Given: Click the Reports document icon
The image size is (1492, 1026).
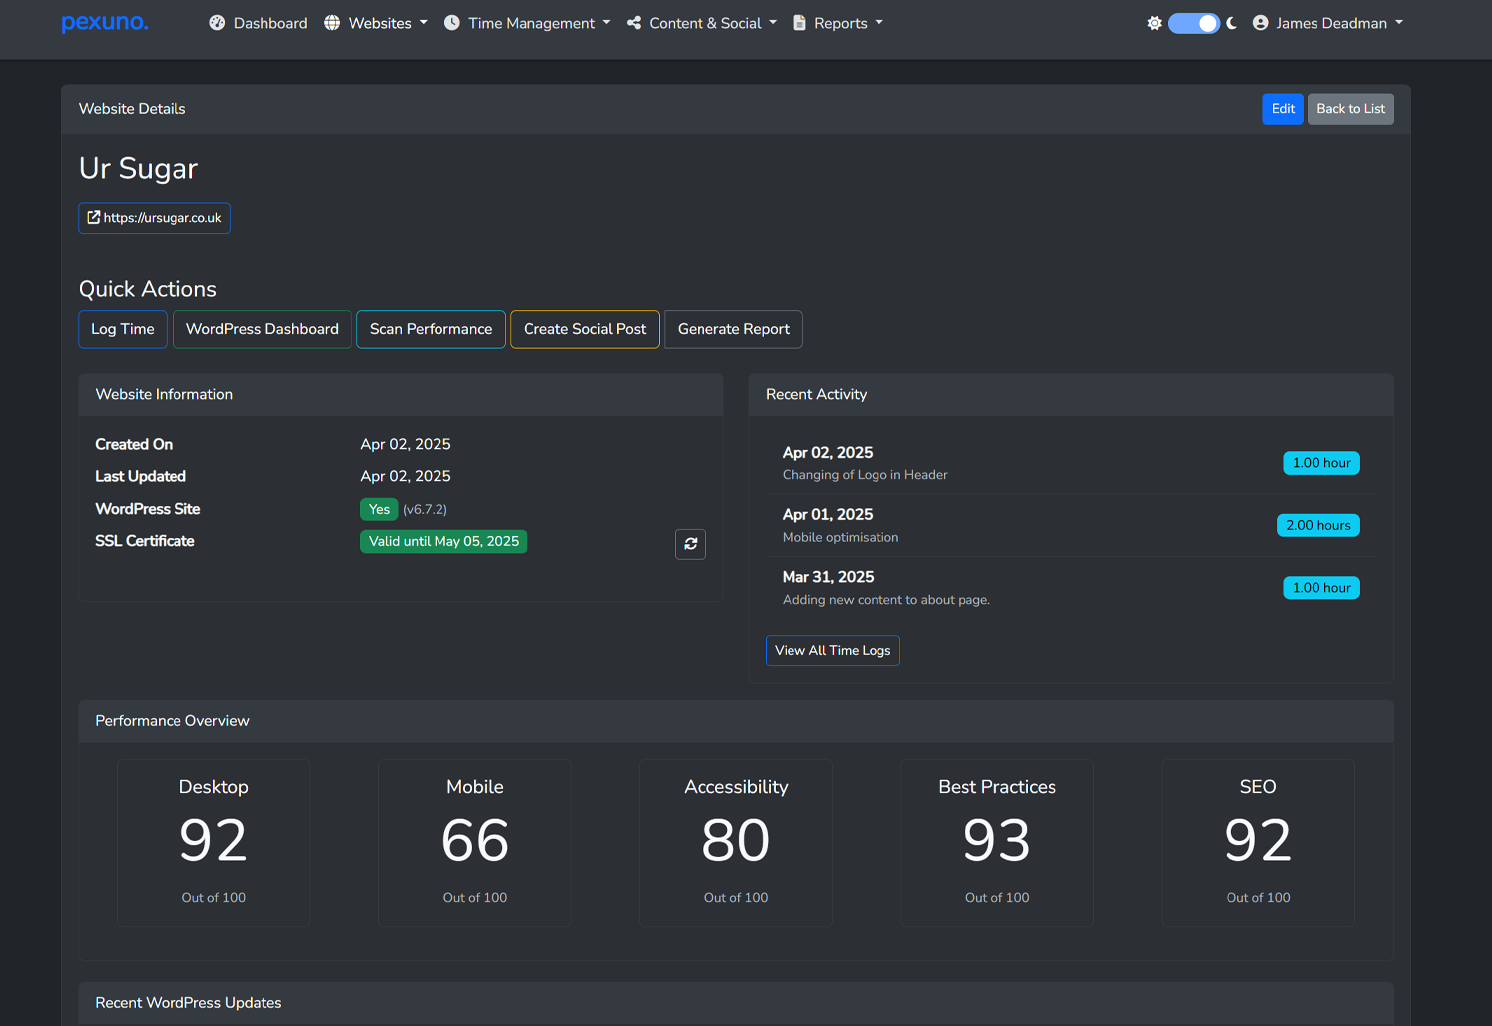Looking at the screenshot, I should tap(800, 23).
